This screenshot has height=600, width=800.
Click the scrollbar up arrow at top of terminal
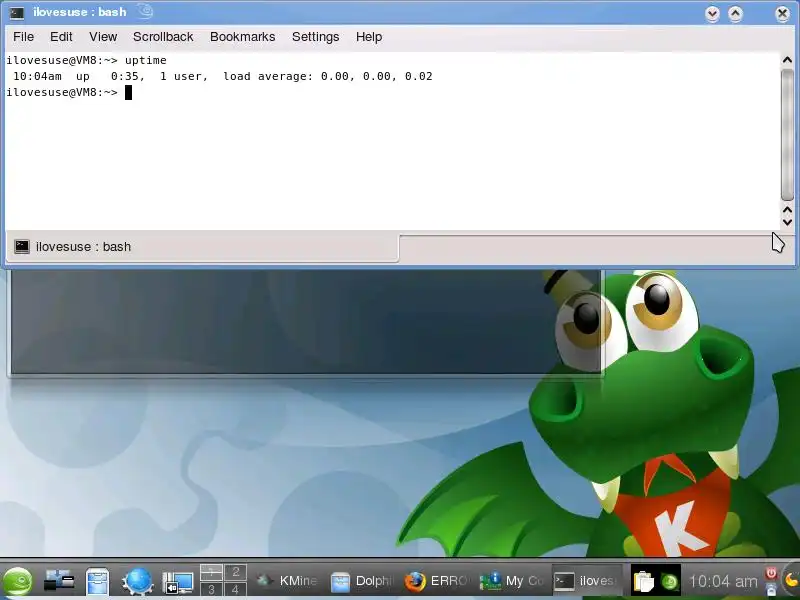(x=787, y=60)
